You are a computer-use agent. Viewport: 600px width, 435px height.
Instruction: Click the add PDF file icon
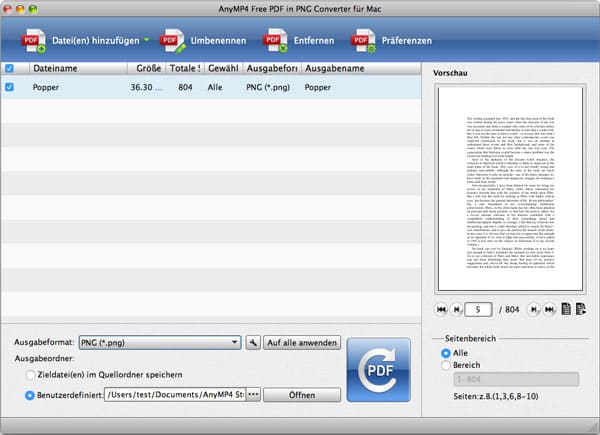pyautogui.click(x=34, y=41)
